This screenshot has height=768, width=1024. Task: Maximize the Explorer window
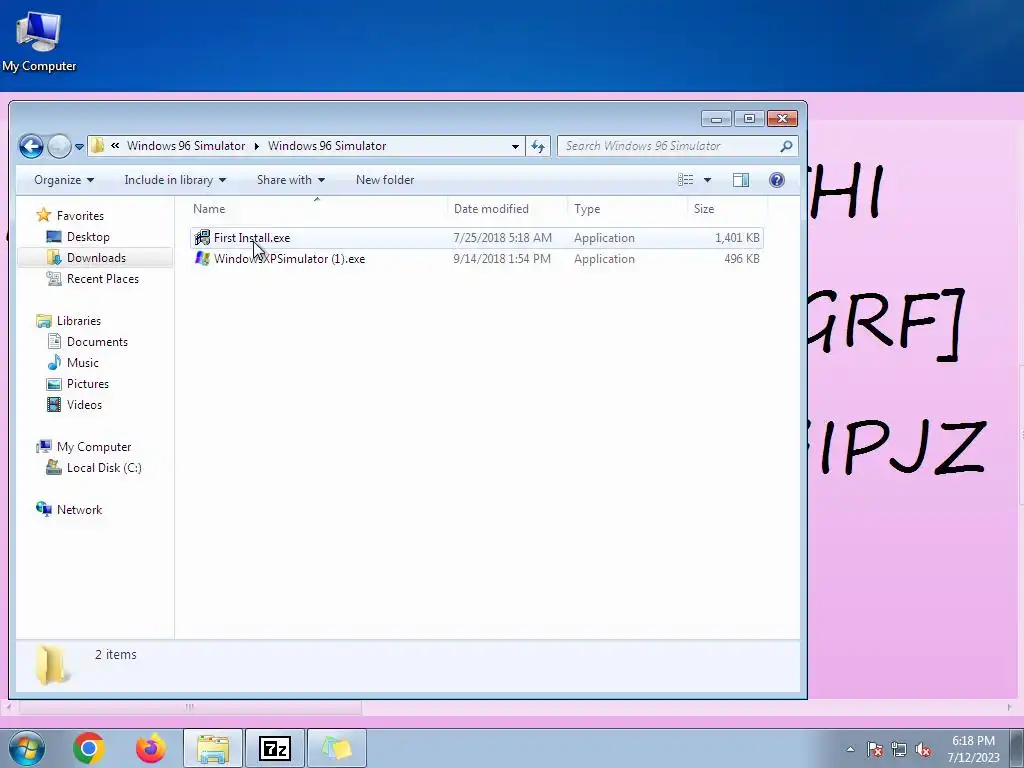749,119
